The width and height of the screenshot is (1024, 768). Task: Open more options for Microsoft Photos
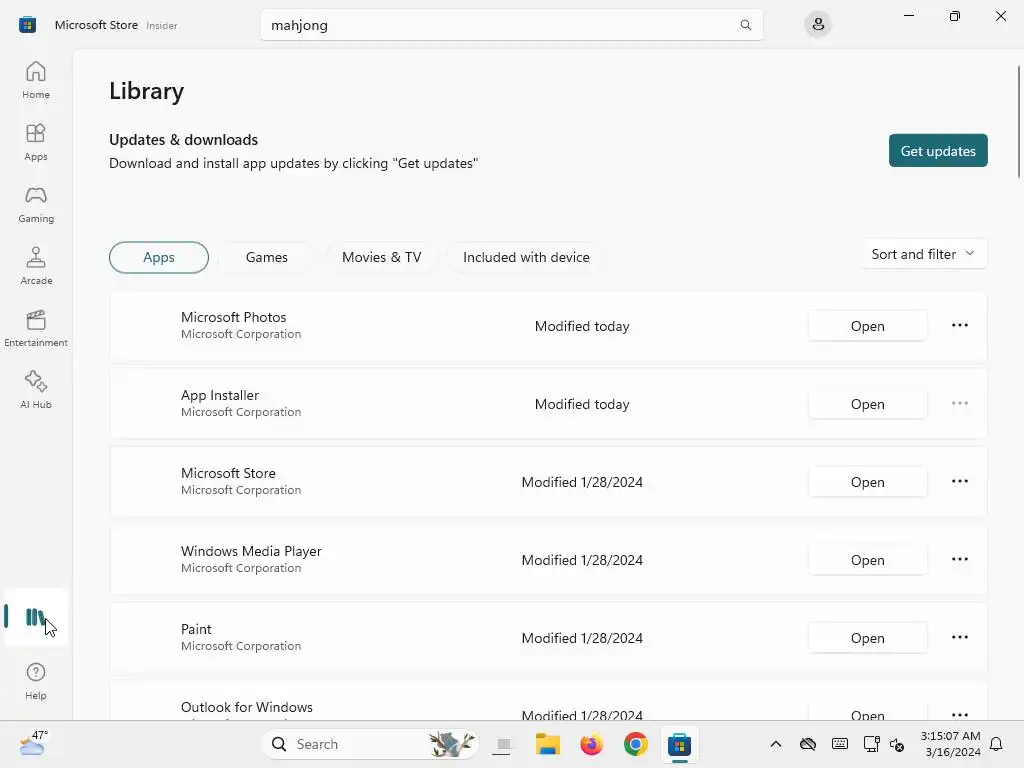(959, 325)
